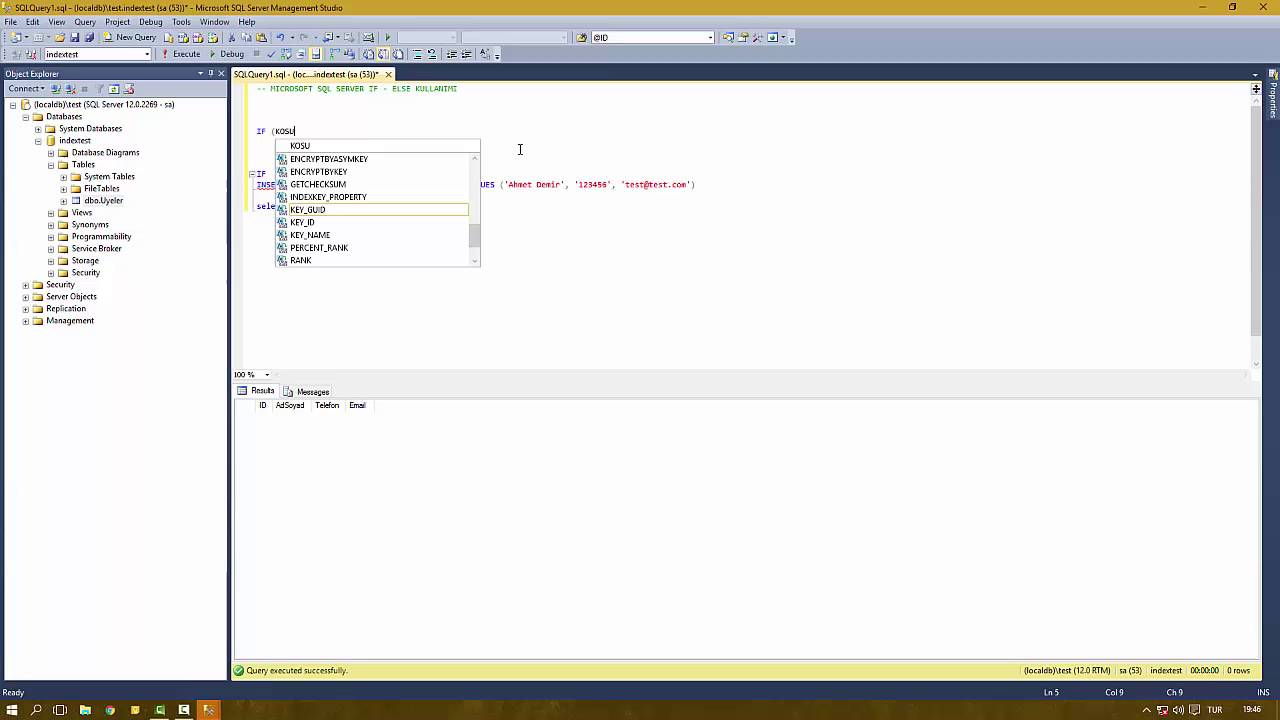Click the Paste clipboard icon
The image size is (1280, 720).
[261, 38]
